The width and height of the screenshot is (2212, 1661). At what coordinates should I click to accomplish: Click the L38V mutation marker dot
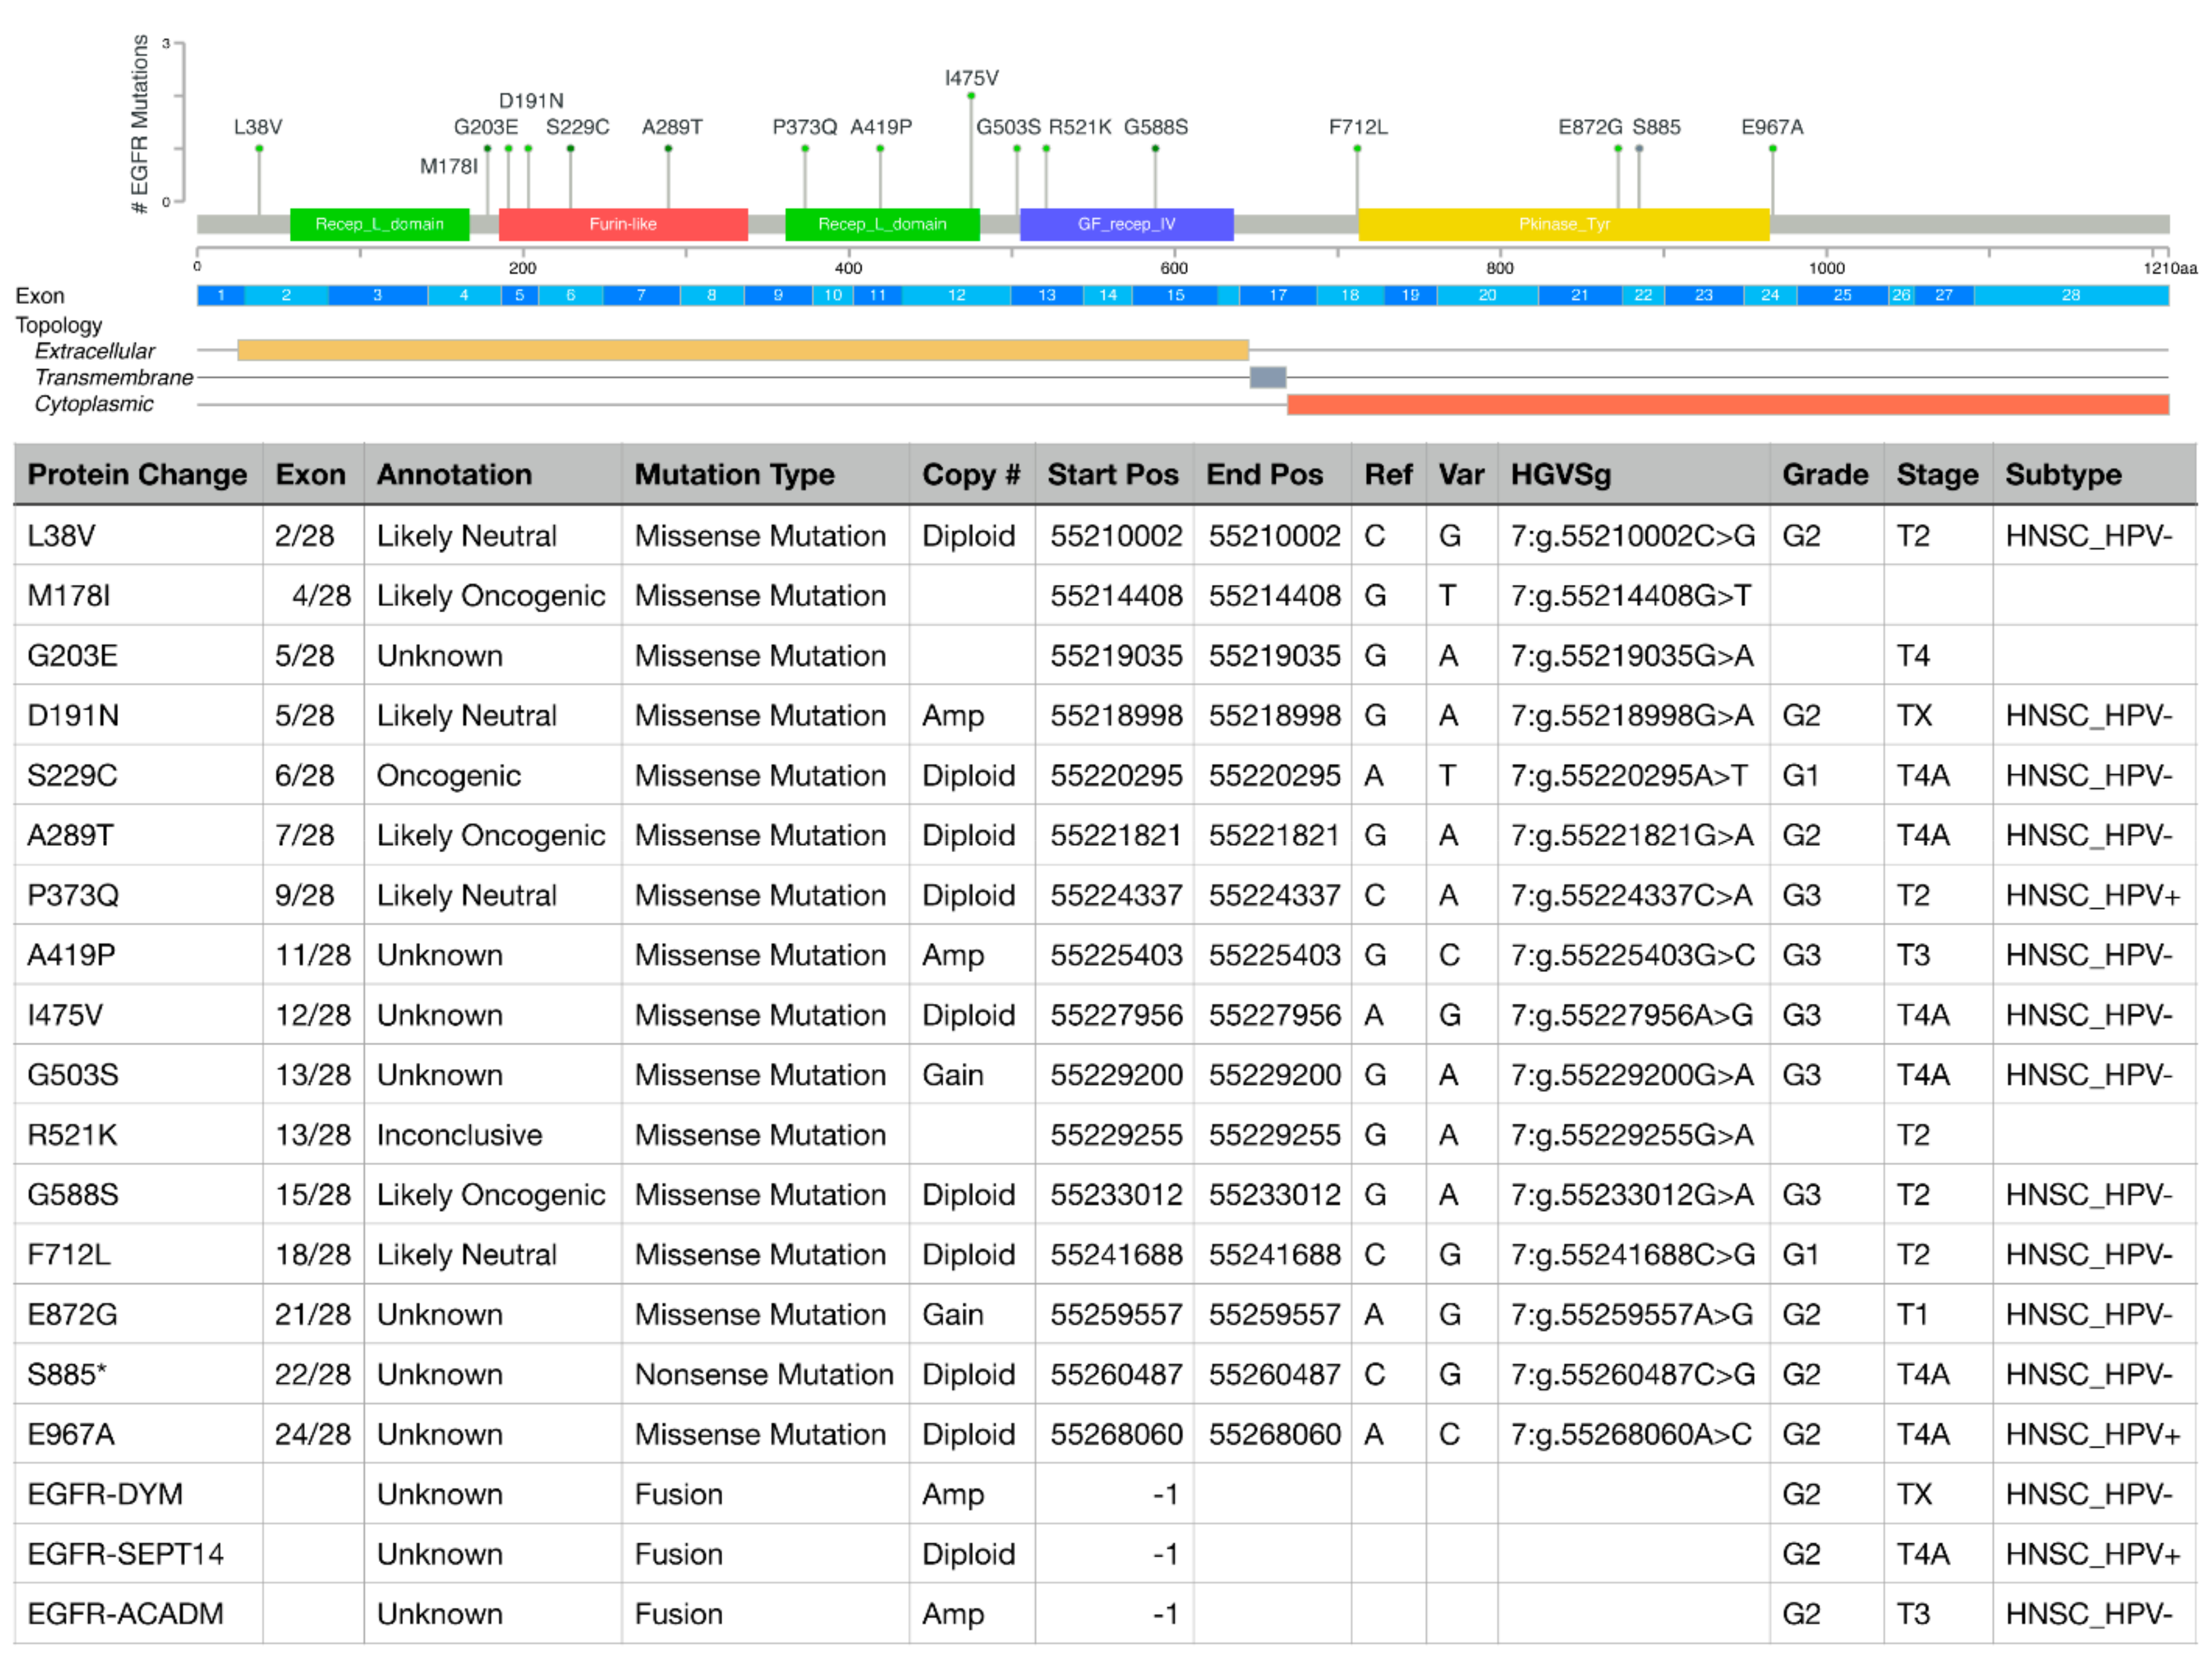point(259,148)
